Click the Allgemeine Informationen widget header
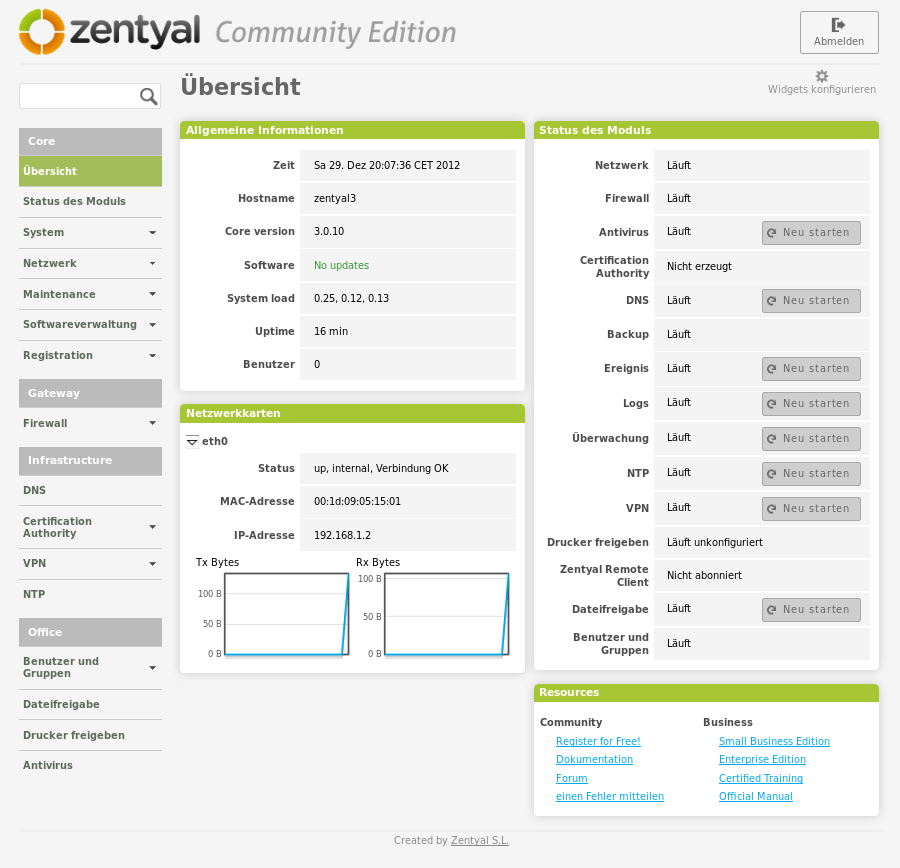900x868 pixels. click(x=352, y=130)
